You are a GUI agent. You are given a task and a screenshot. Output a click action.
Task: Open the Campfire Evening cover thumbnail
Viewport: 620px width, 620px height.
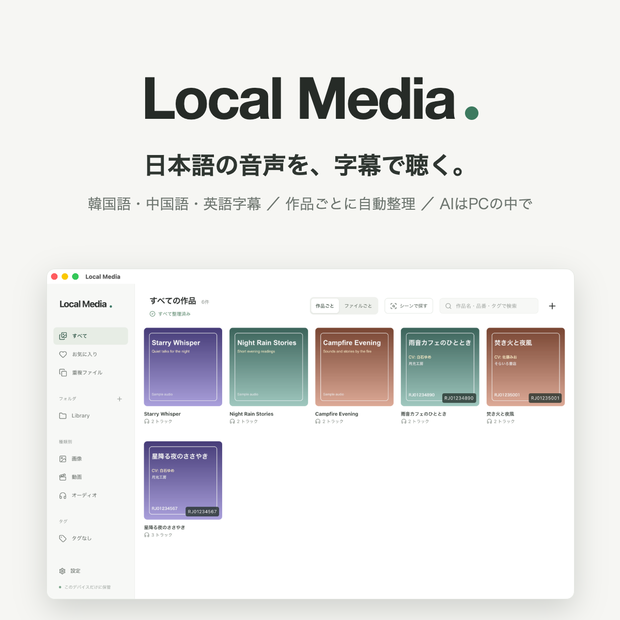(354, 367)
